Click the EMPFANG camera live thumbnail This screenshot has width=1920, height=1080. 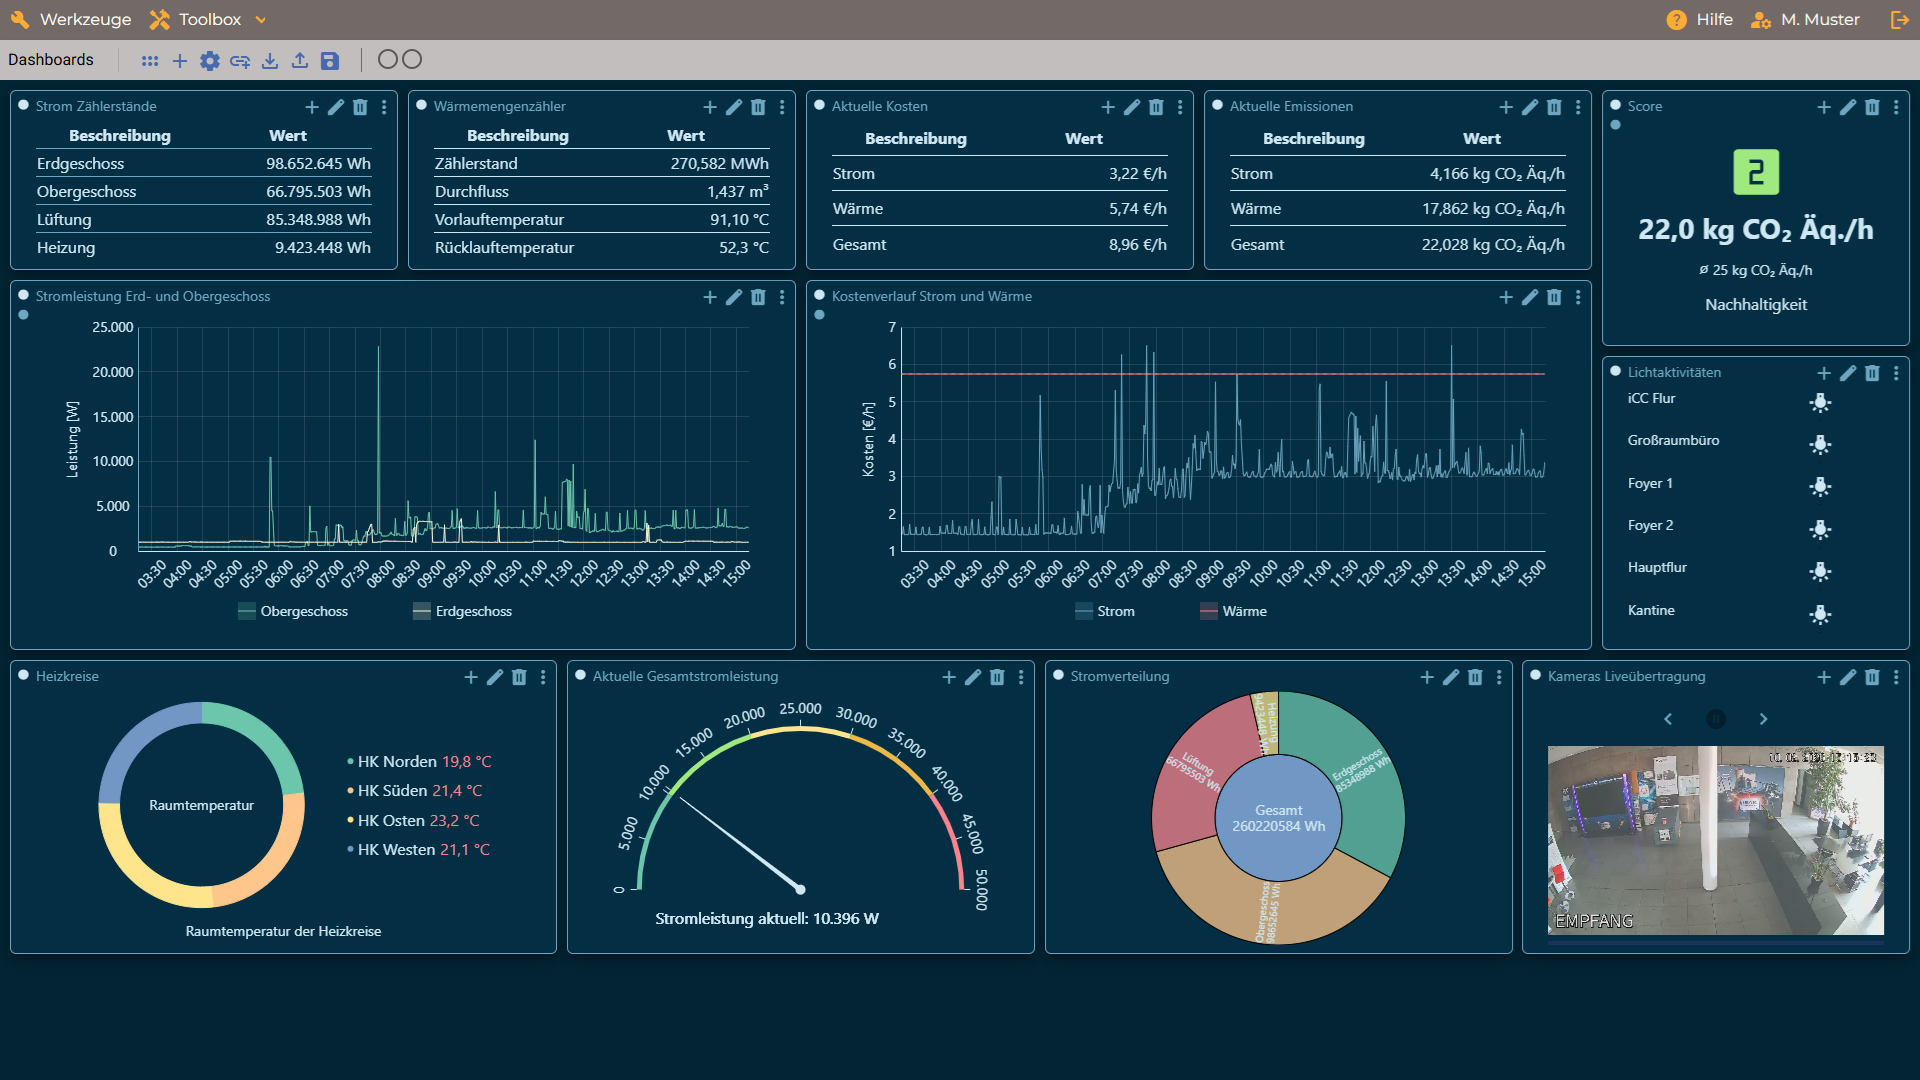(x=1715, y=840)
